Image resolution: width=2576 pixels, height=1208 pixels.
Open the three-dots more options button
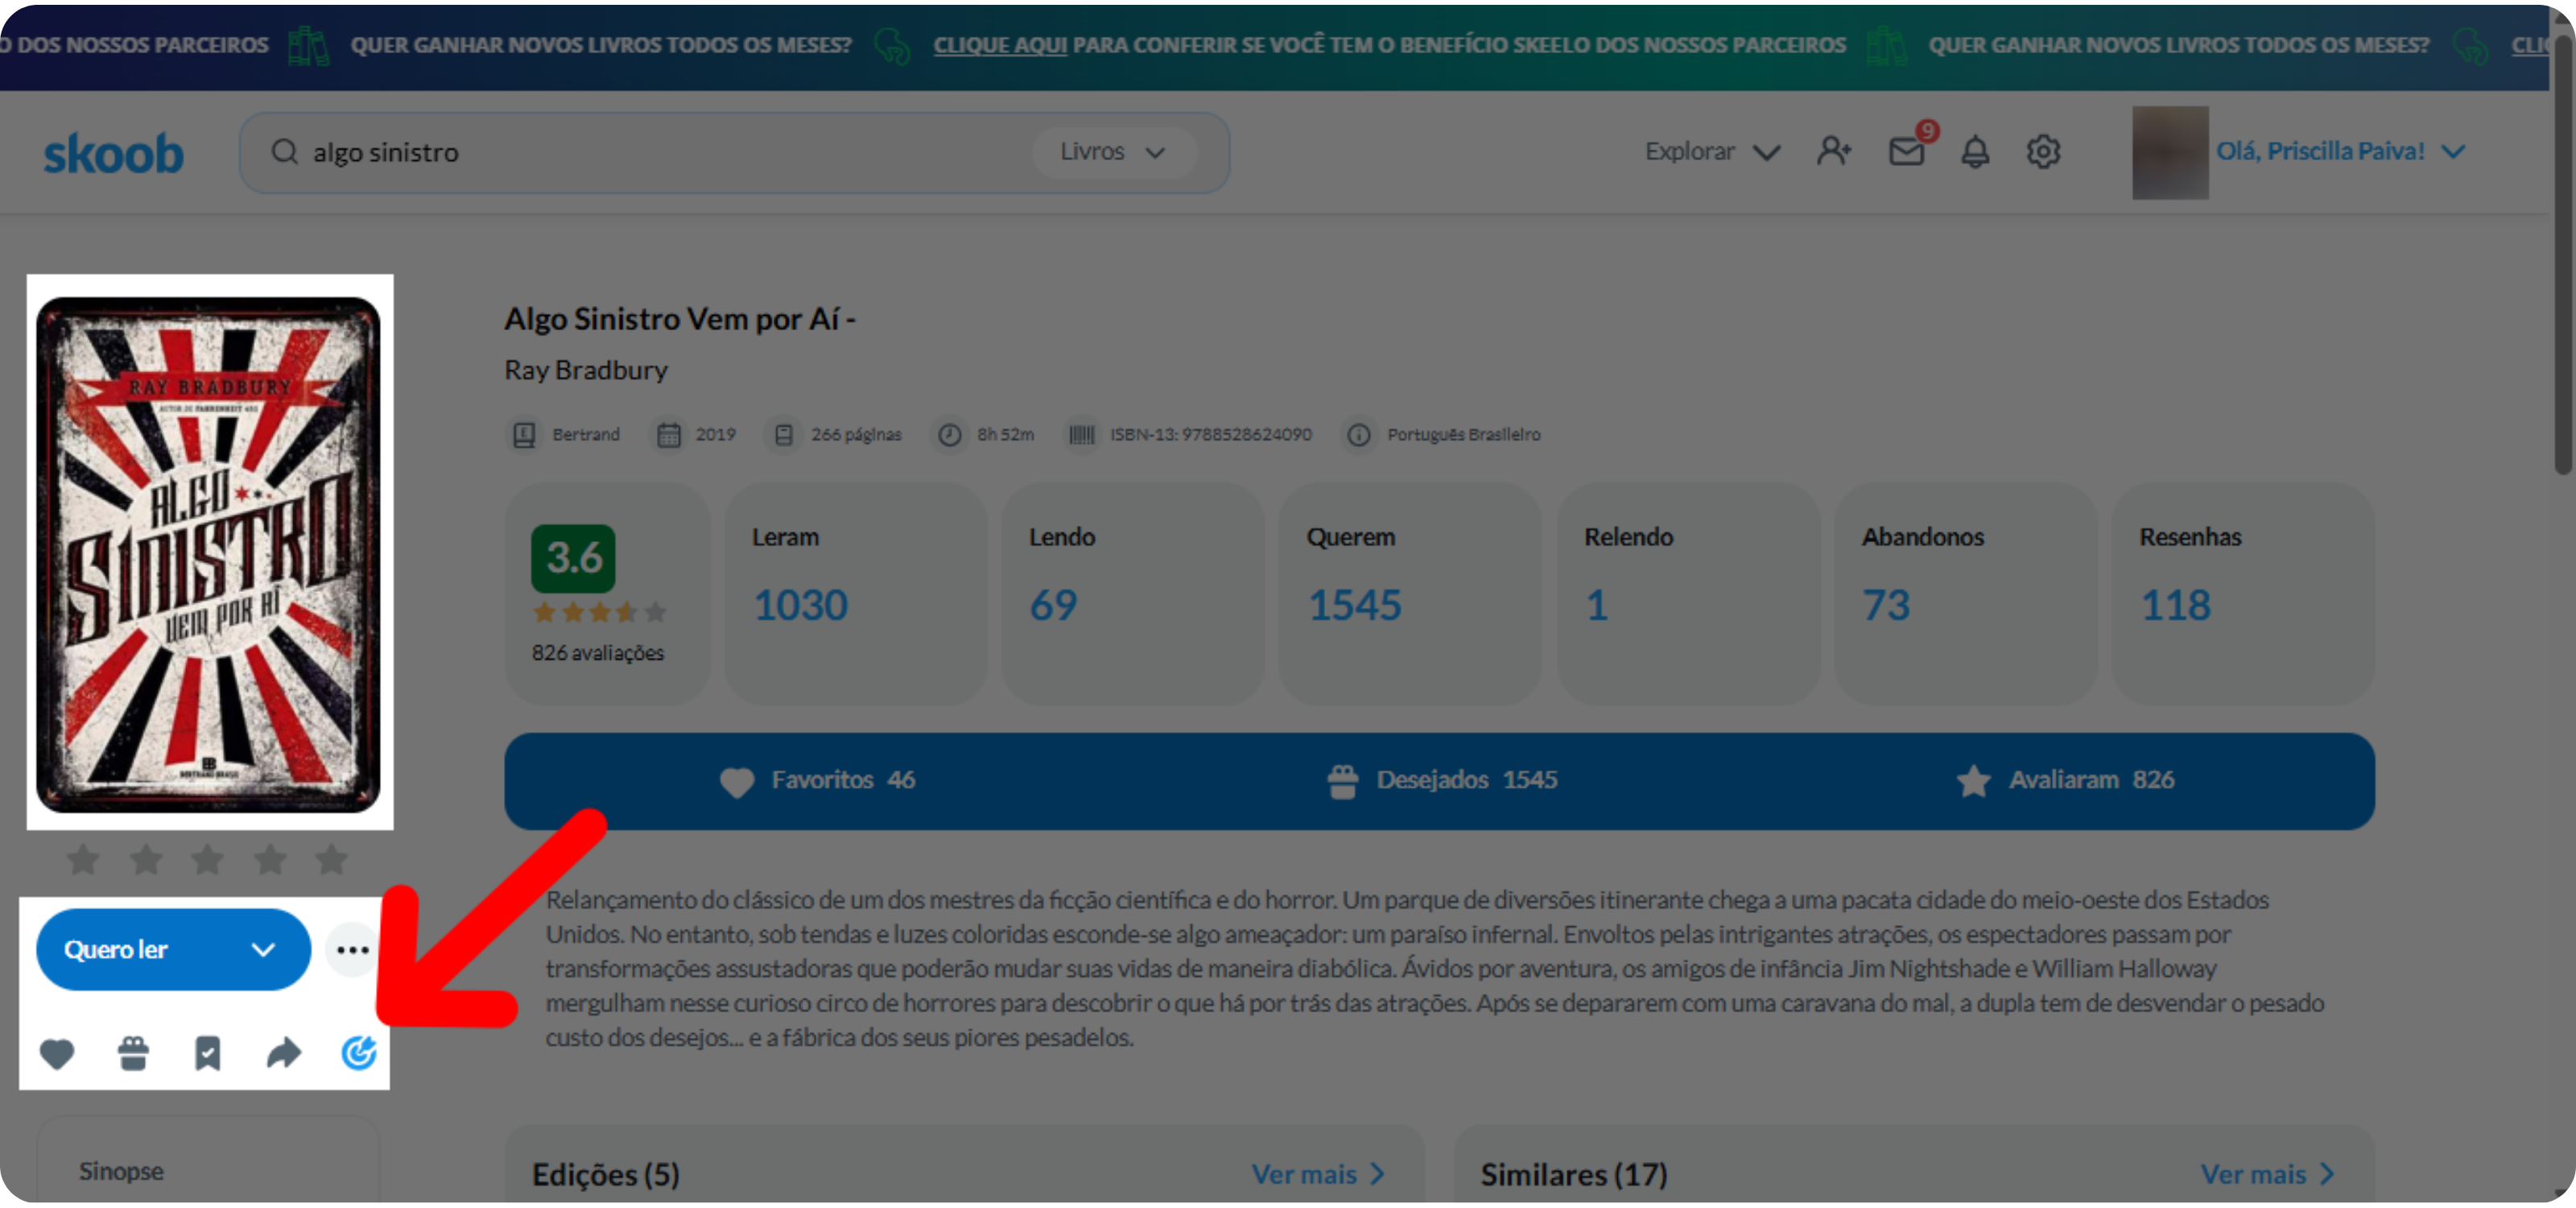point(352,950)
